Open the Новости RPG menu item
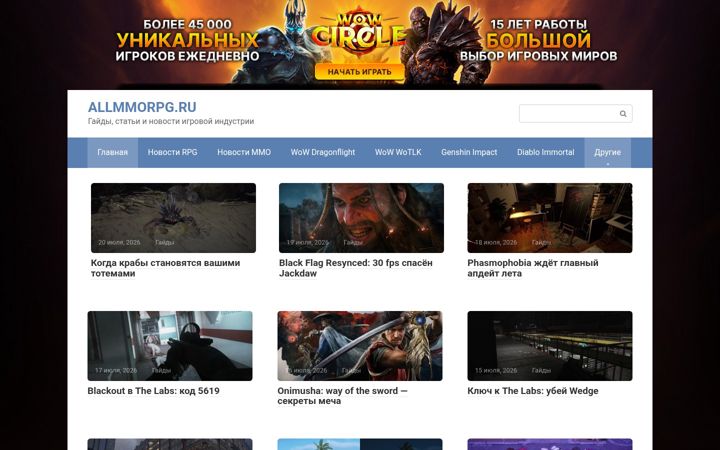 tap(173, 152)
